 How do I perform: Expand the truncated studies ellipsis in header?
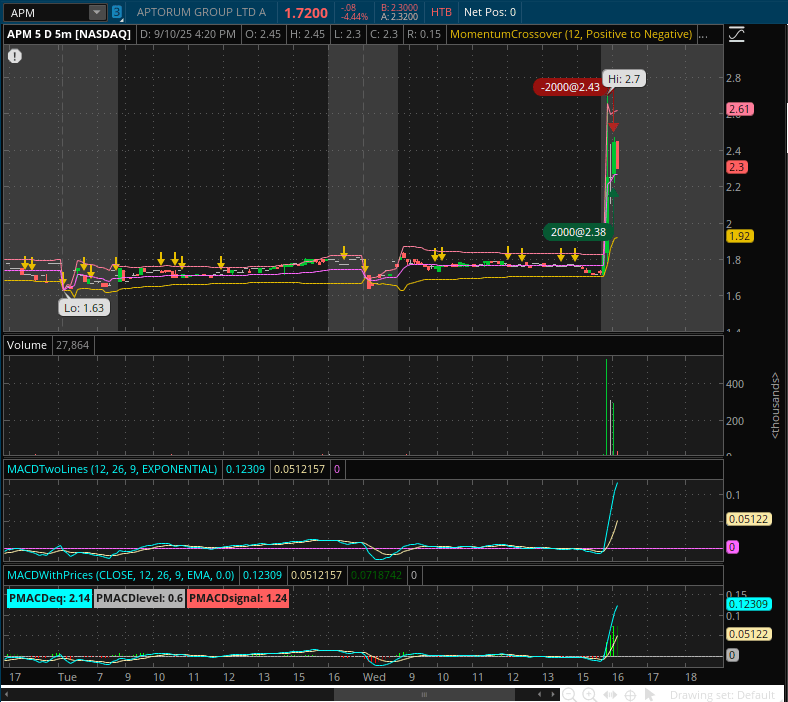[703, 34]
